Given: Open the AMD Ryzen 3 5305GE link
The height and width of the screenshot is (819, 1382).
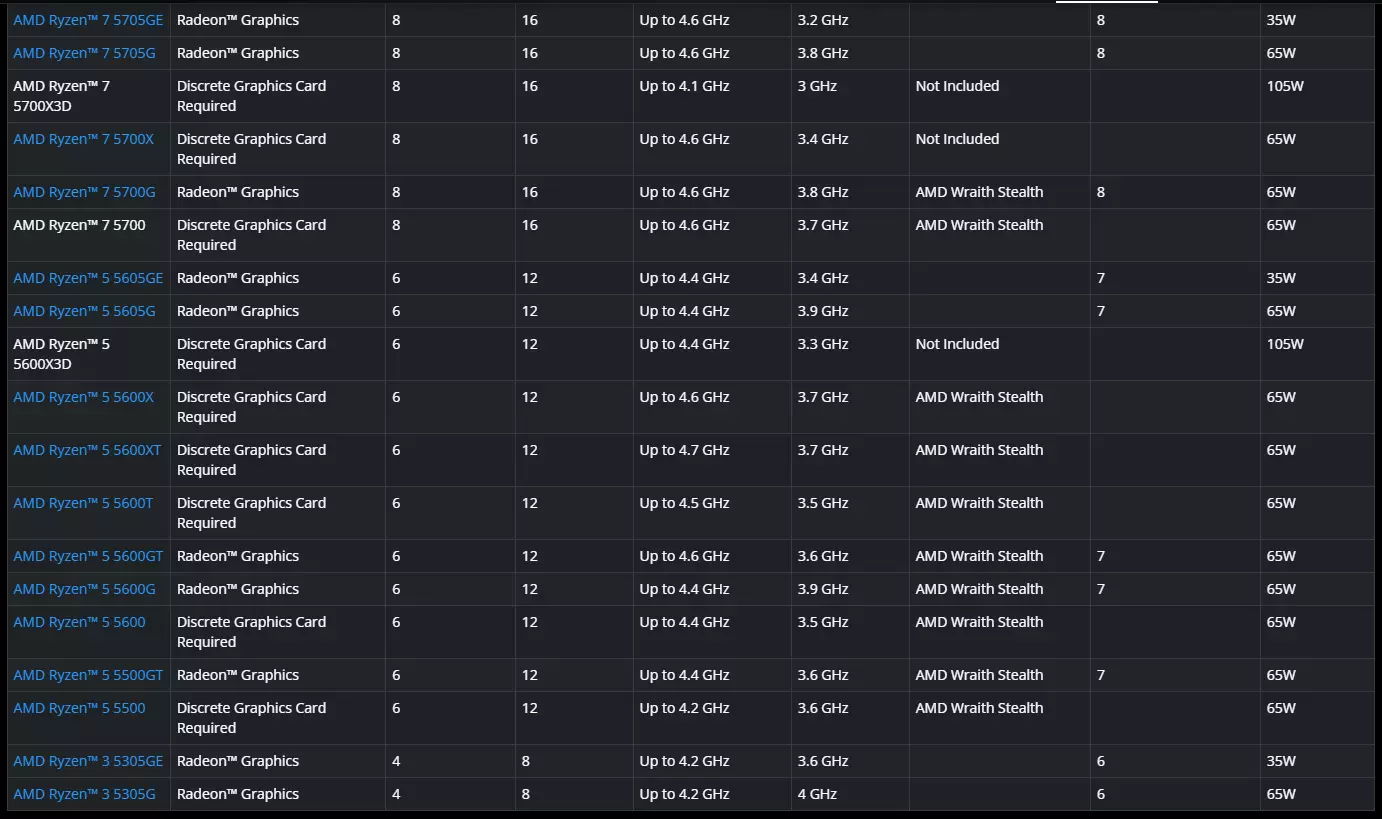Looking at the screenshot, I should (x=88, y=761).
